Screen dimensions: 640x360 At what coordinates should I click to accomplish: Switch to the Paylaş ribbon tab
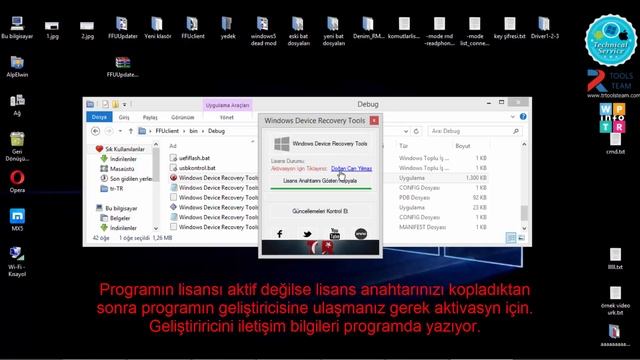coord(150,117)
